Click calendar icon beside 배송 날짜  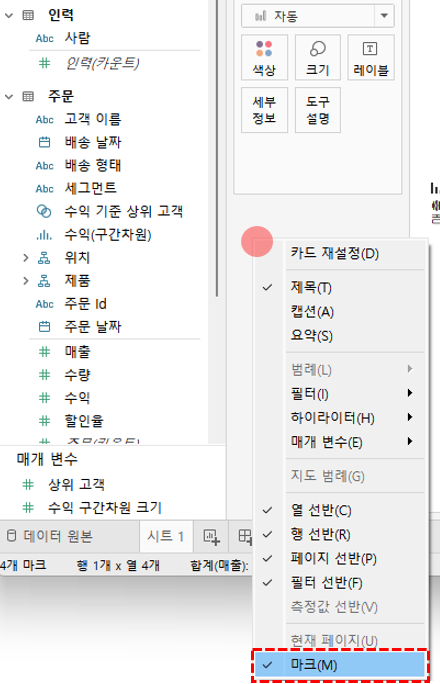tap(44, 142)
